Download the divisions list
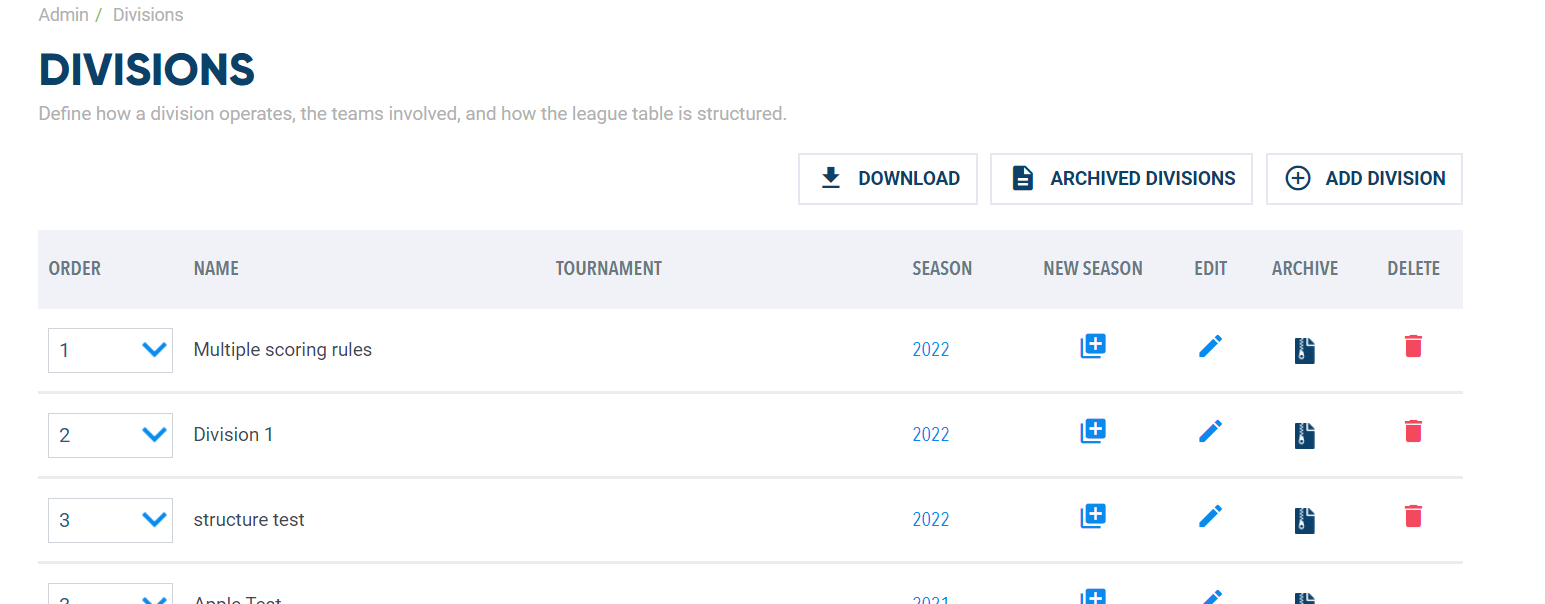Screen dimensions: 1545x604 click(x=888, y=179)
